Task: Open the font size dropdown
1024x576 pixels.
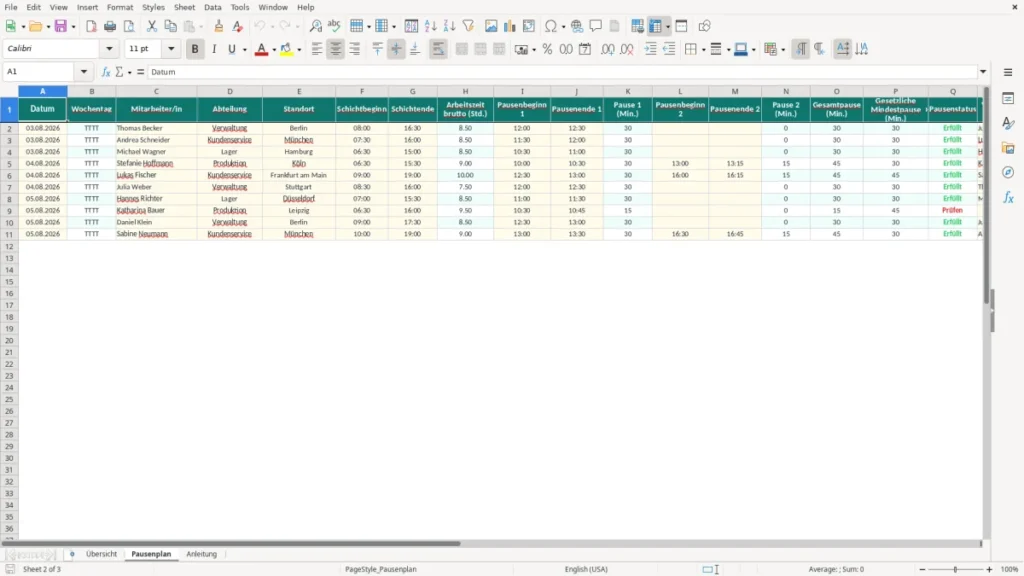Action: coord(171,49)
